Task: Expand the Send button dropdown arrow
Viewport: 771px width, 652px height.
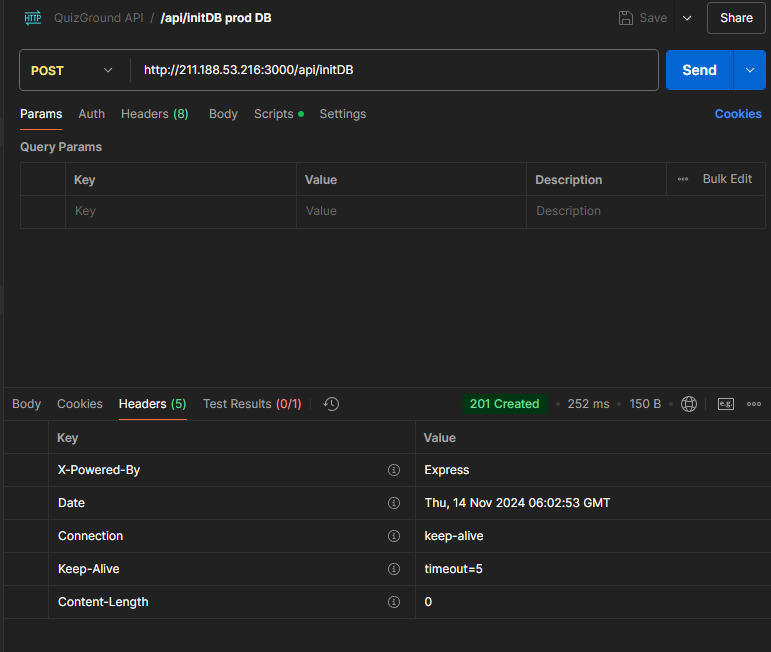Action: (750, 70)
